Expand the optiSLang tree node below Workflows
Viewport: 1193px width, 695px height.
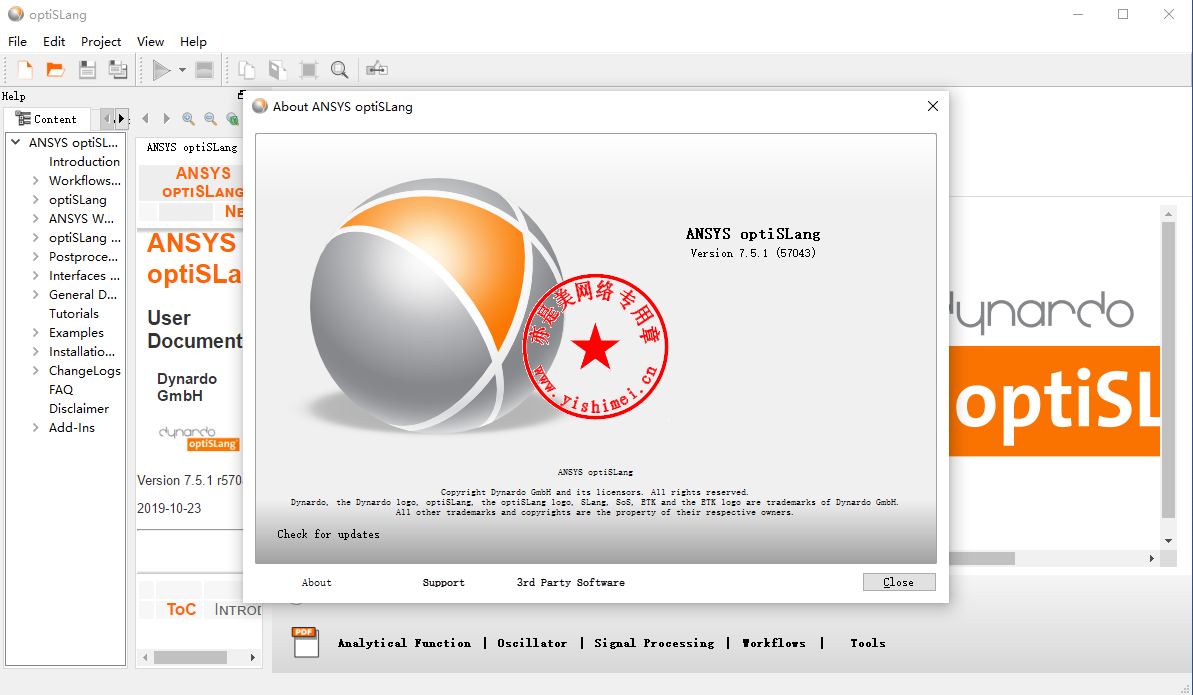click(35, 199)
